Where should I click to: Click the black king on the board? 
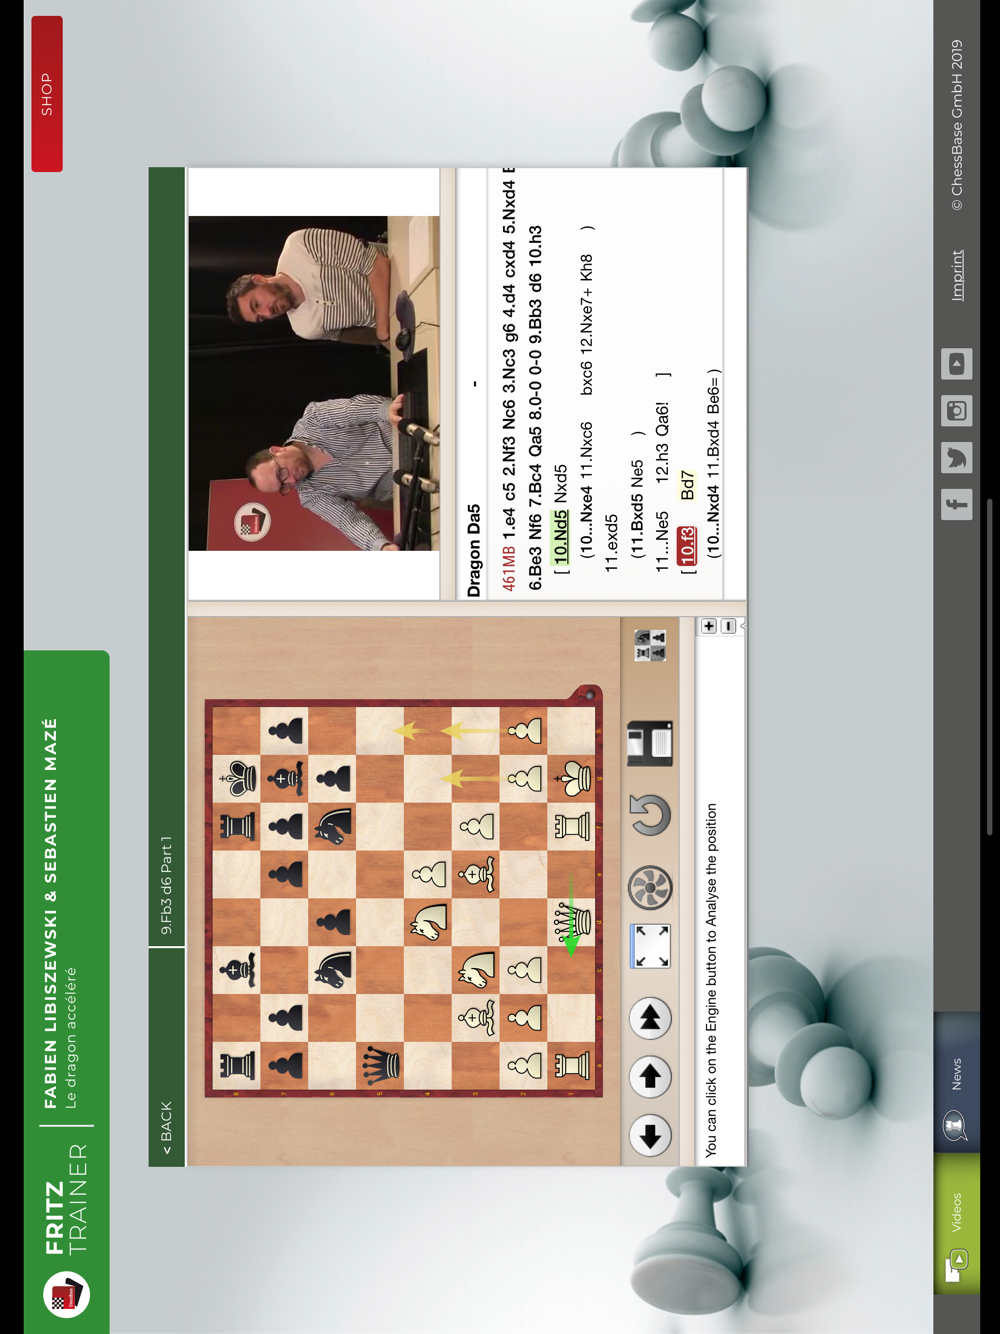(238, 778)
